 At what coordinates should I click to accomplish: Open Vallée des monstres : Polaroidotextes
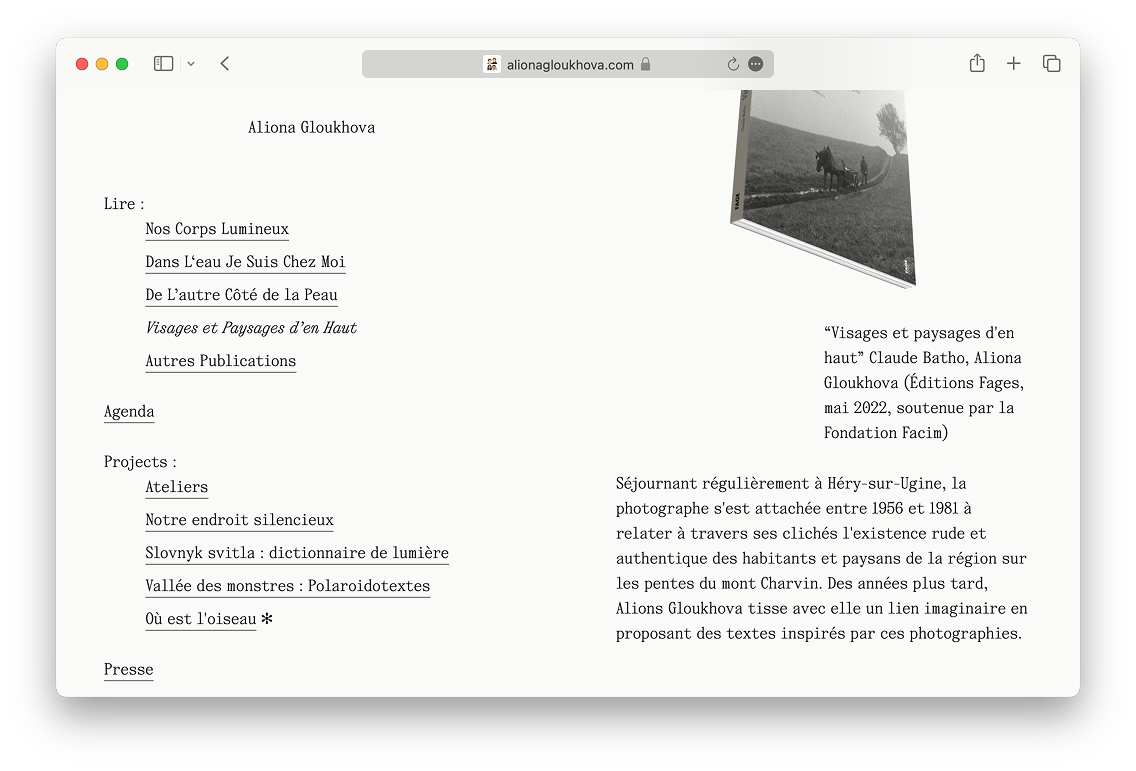tap(287, 586)
